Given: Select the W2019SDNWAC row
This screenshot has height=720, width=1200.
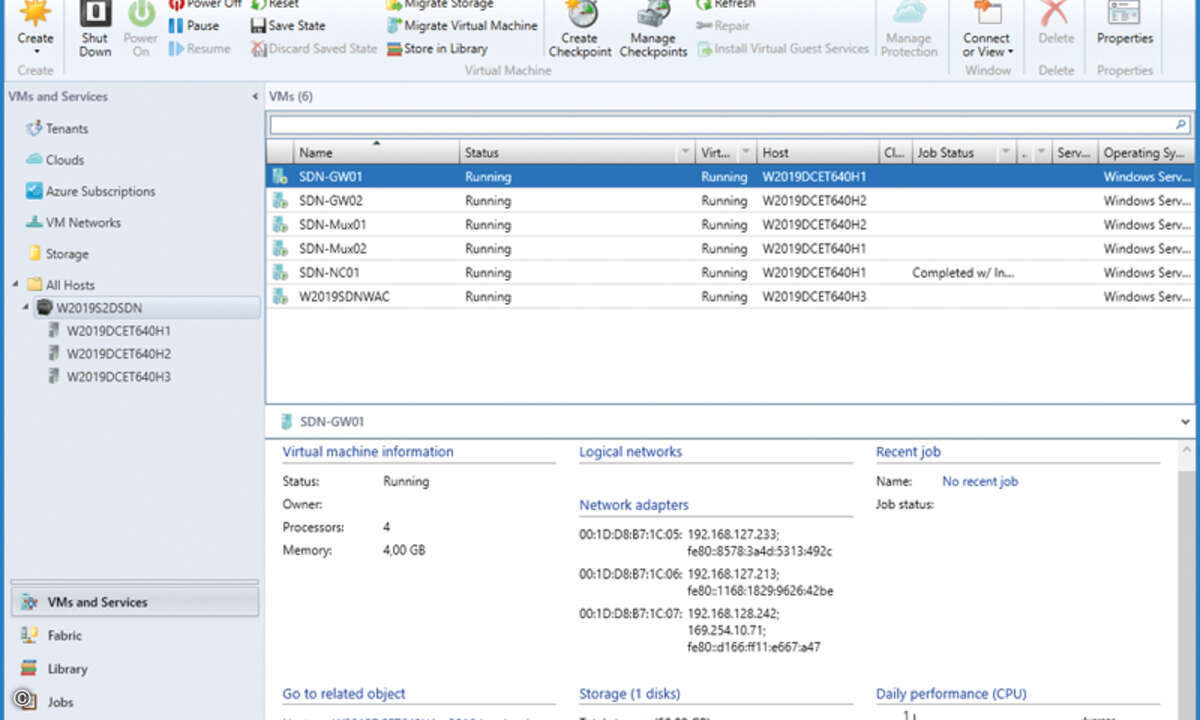Looking at the screenshot, I should (x=730, y=296).
